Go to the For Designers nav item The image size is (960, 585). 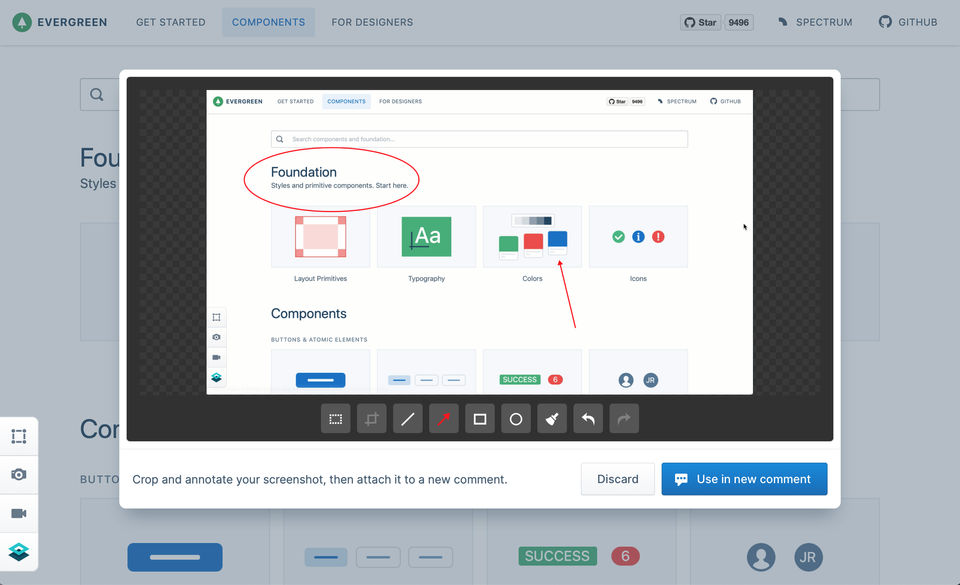(x=372, y=22)
